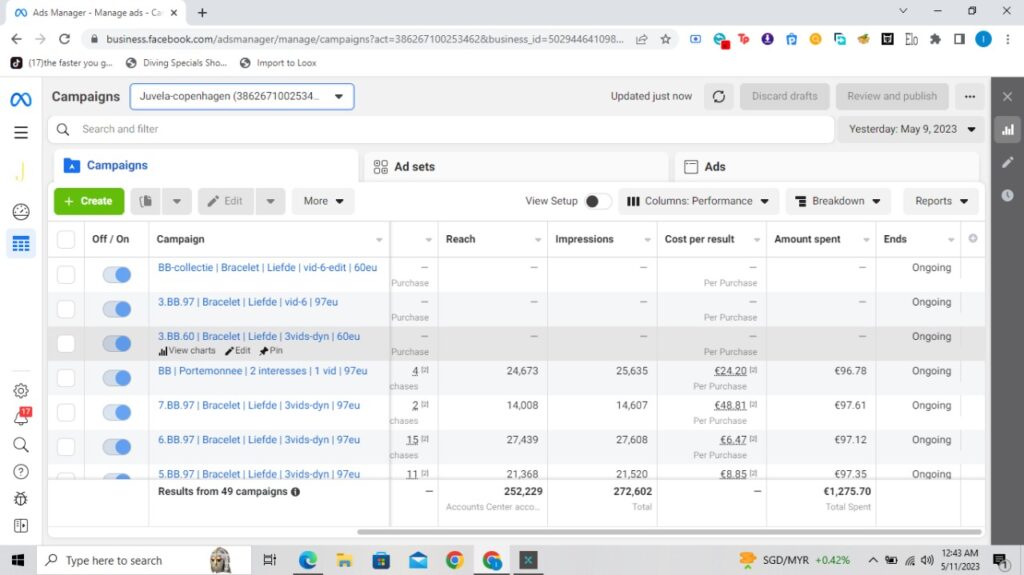Turn off the 3.BB.97 vid-6 campaign

click(117, 309)
